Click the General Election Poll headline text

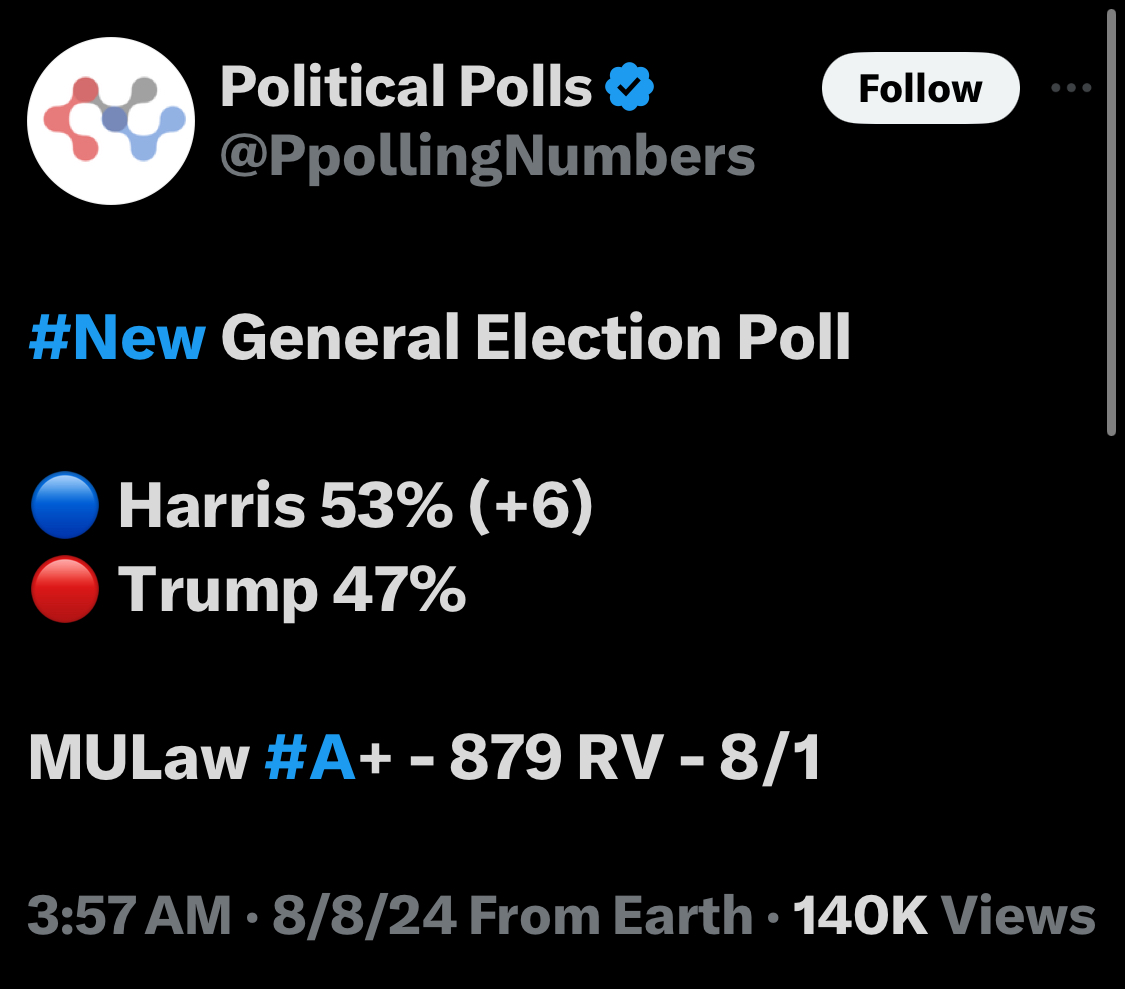[536, 337]
